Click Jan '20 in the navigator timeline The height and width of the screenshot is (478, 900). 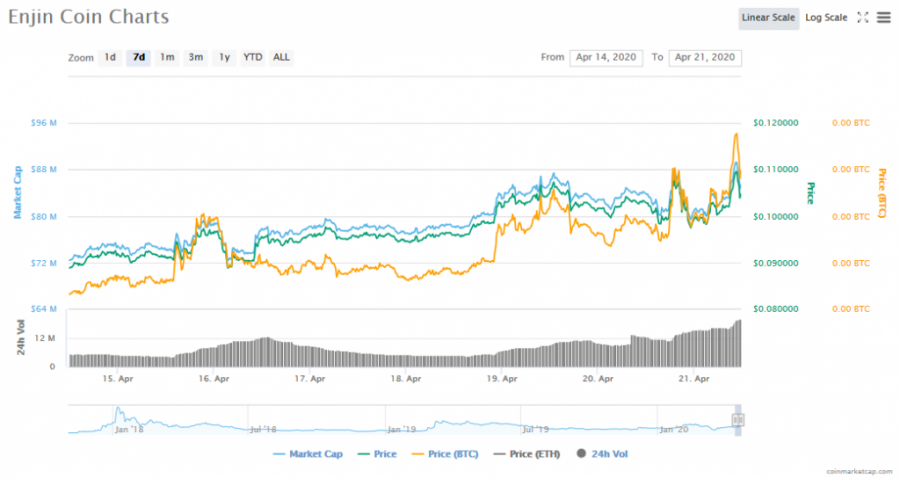[x=674, y=429]
